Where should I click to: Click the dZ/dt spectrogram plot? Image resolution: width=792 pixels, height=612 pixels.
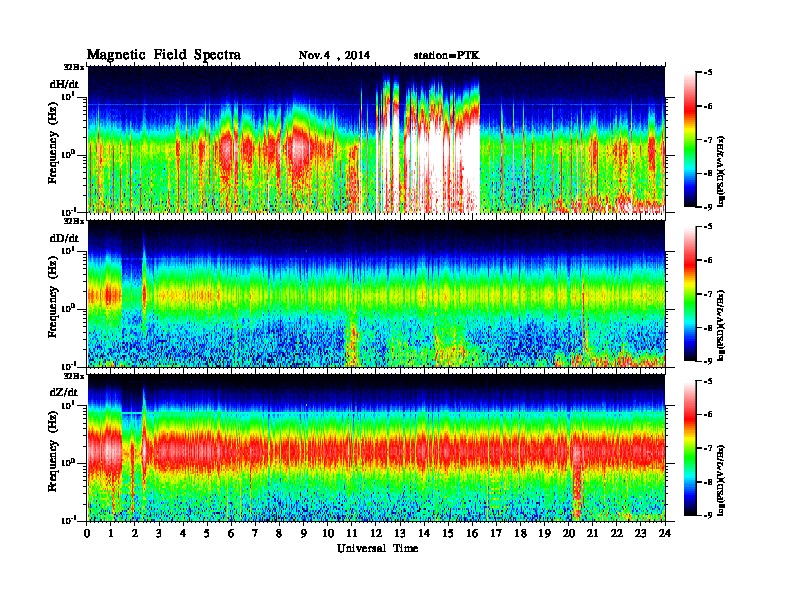click(x=376, y=447)
